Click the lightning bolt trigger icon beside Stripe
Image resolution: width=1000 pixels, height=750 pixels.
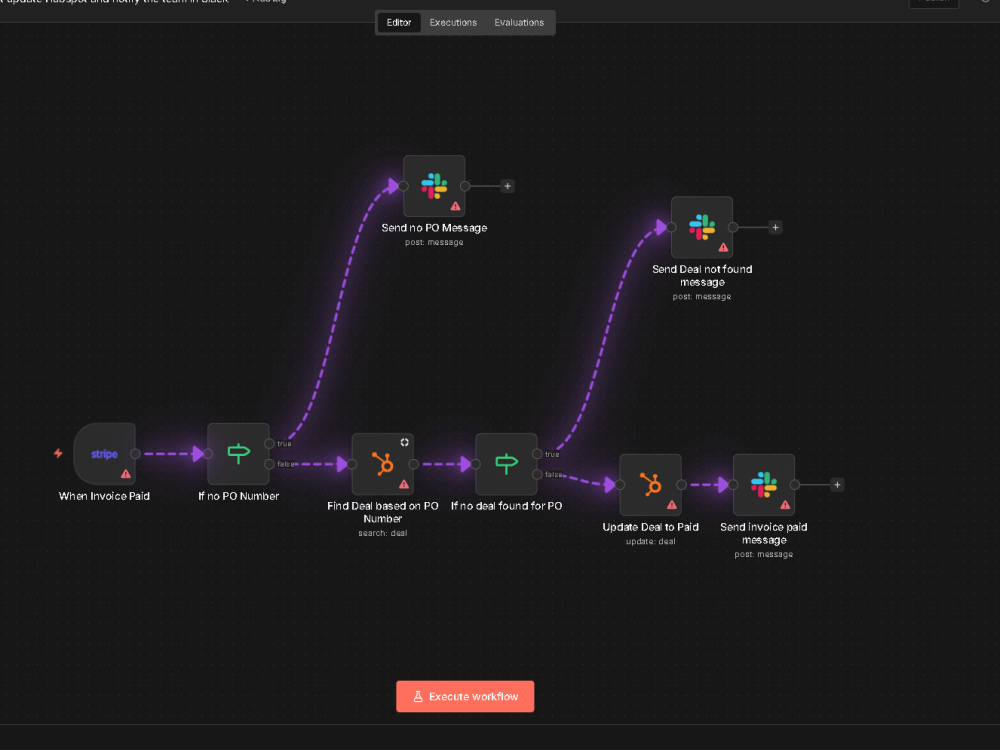pos(58,453)
